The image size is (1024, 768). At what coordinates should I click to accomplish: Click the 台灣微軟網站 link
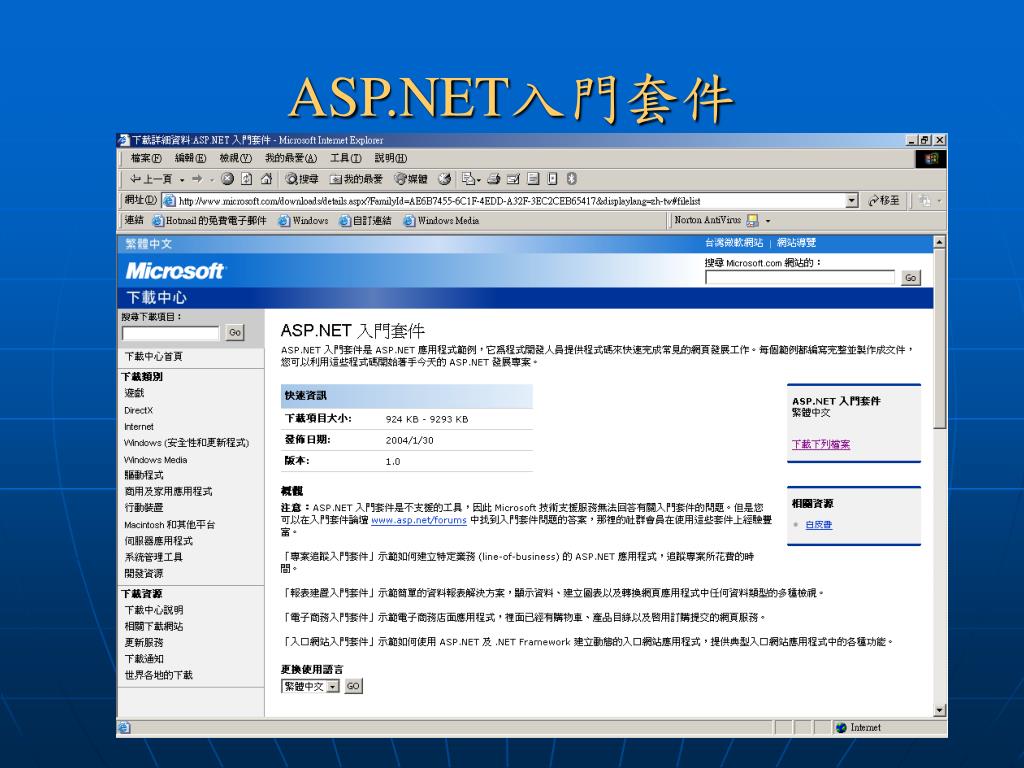tap(733, 242)
